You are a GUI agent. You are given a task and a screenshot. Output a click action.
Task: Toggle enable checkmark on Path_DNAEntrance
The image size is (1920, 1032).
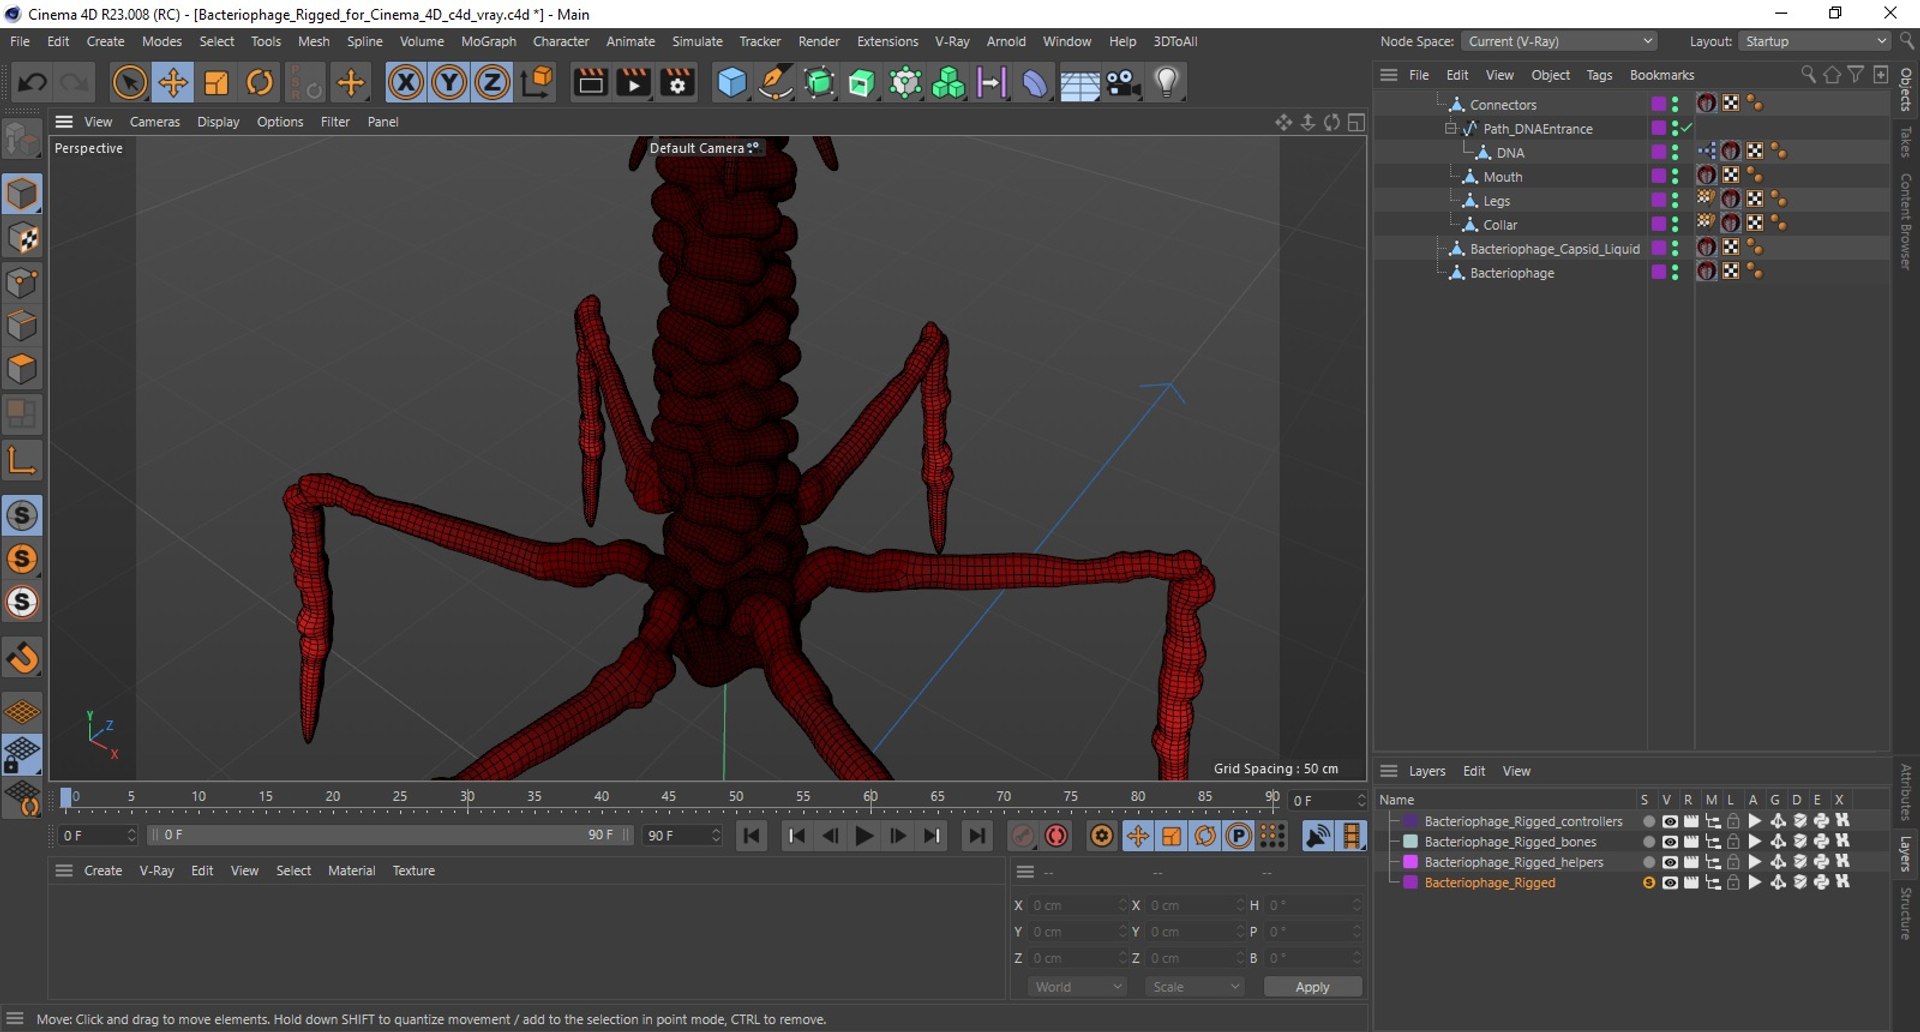[1687, 129]
